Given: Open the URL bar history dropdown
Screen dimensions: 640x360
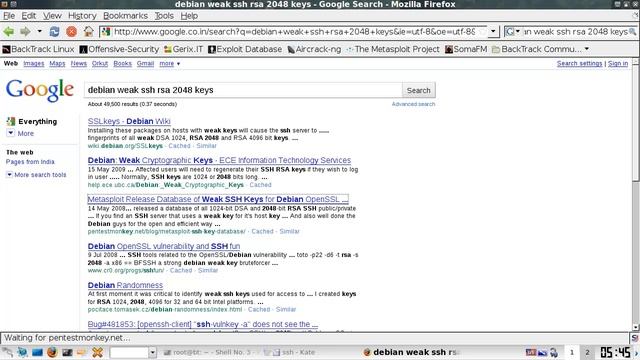Looking at the screenshot, I should [x=493, y=31].
